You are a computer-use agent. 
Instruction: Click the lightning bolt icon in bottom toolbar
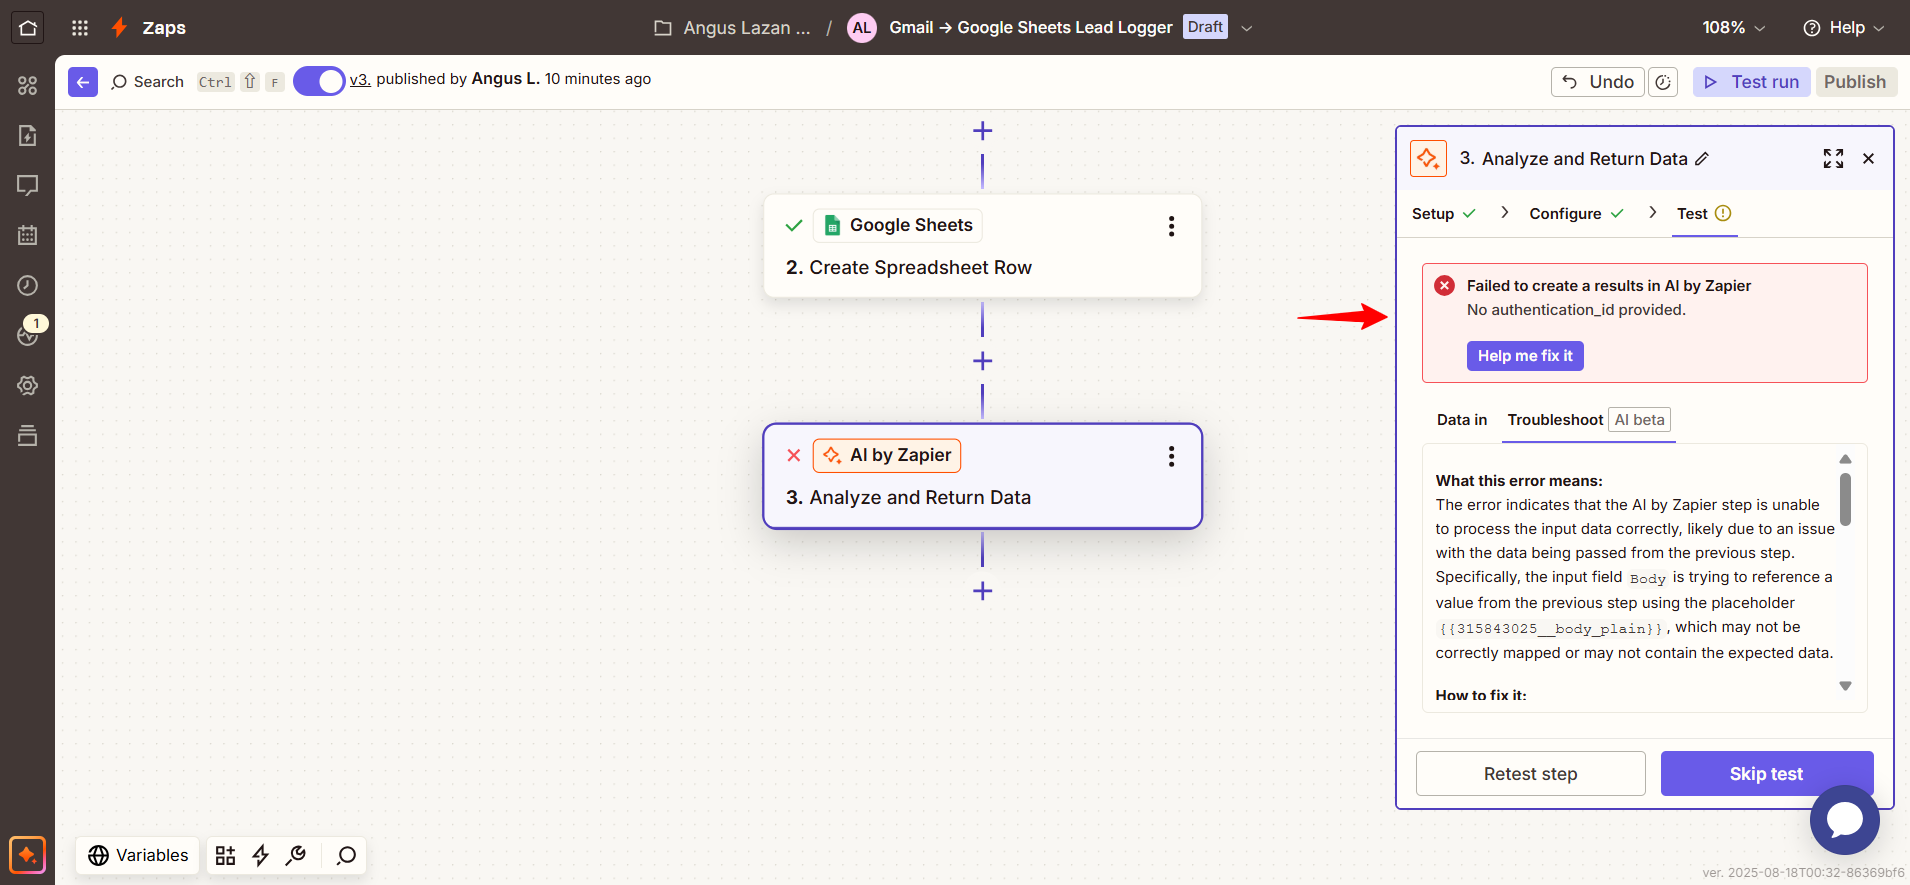point(261,855)
